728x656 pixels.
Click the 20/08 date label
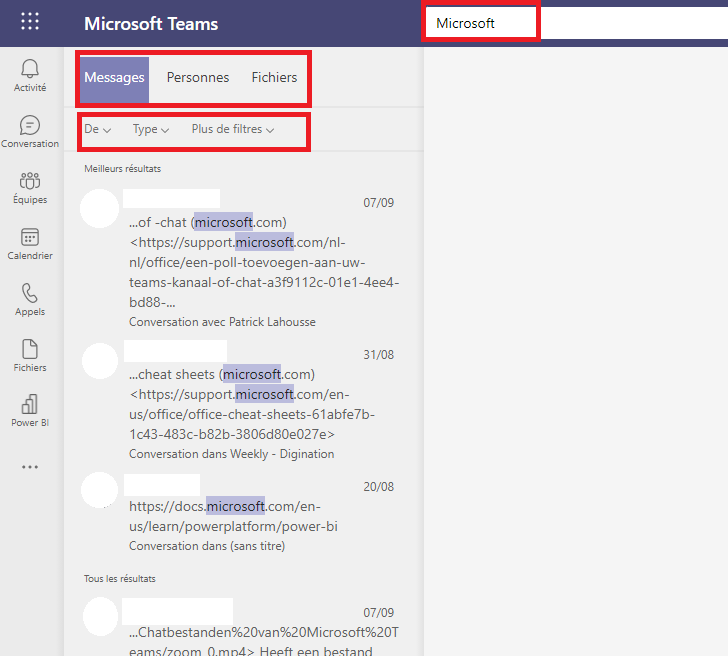[378, 487]
